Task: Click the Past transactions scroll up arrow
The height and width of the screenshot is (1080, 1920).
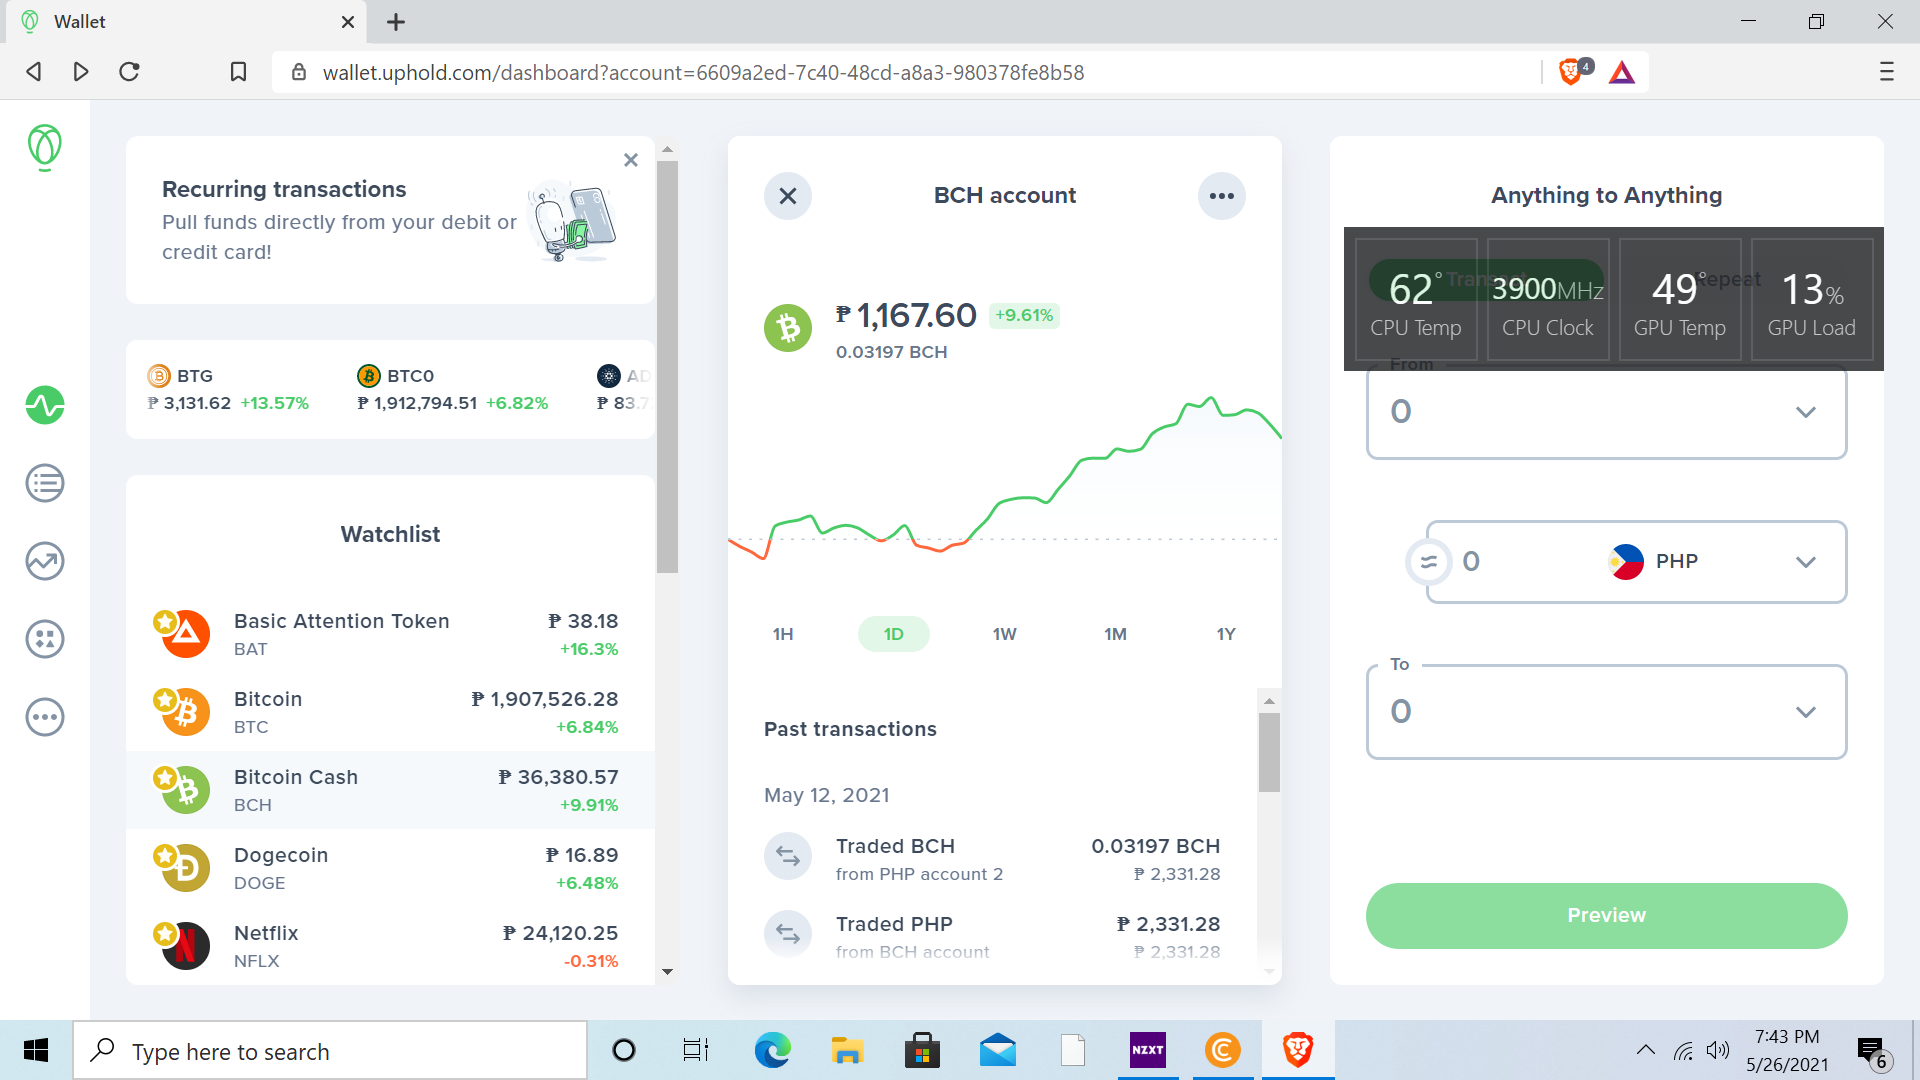Action: (x=1269, y=701)
